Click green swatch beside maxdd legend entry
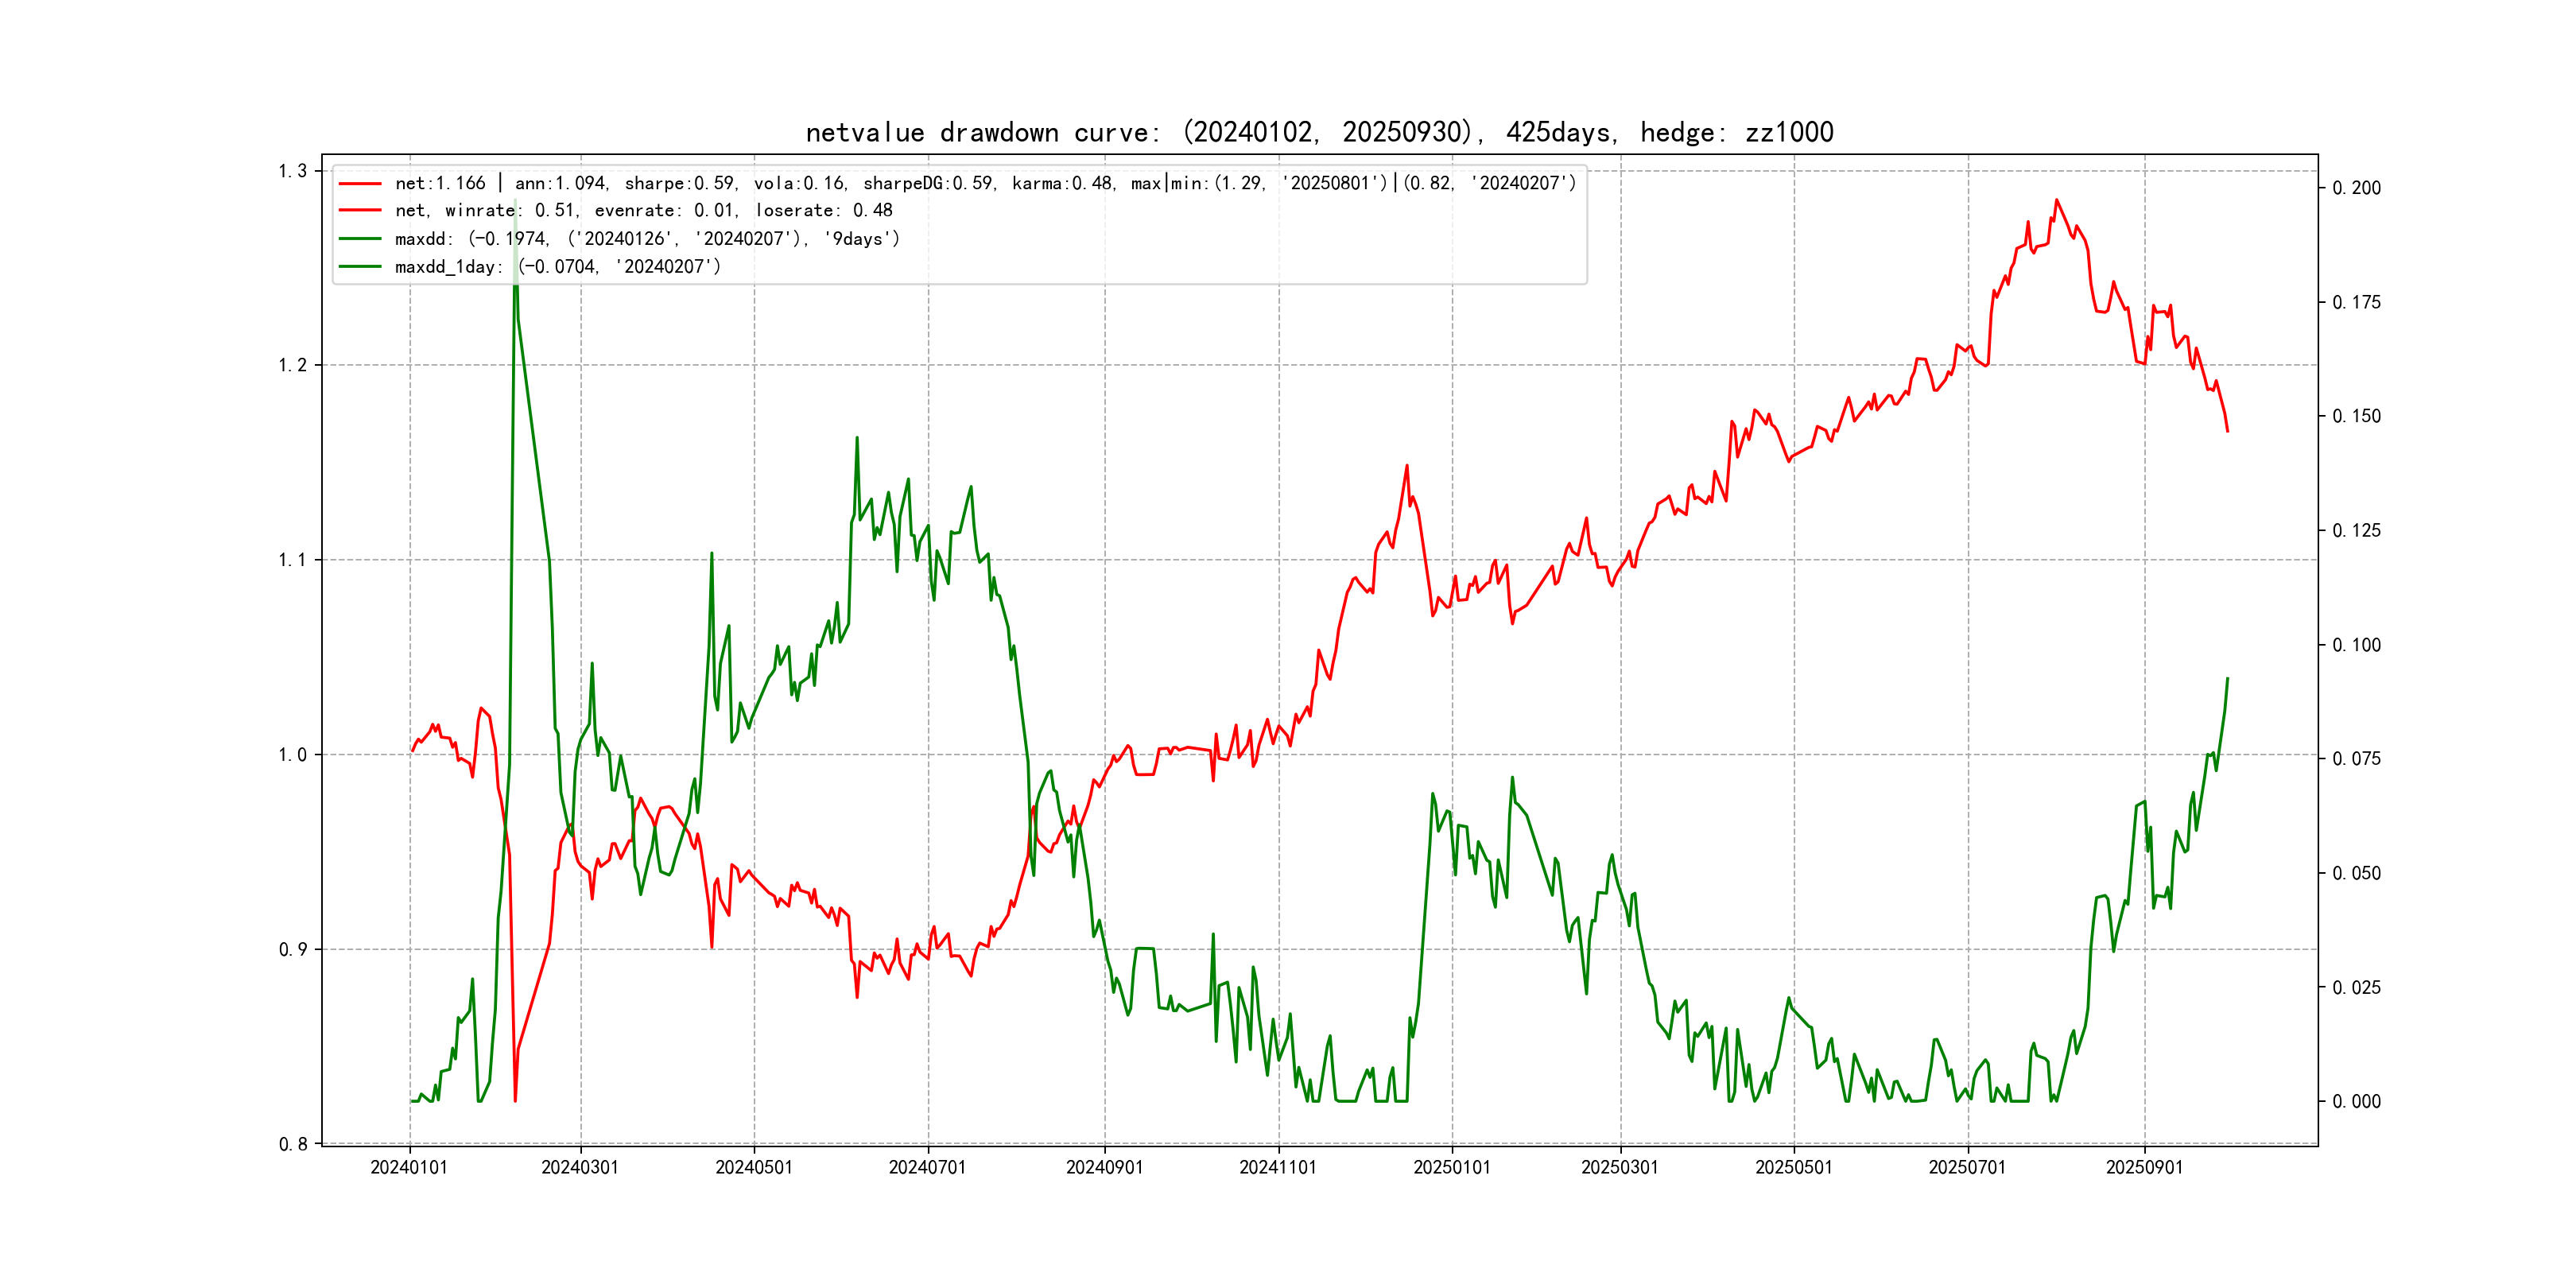2576x1288 pixels. [360, 239]
